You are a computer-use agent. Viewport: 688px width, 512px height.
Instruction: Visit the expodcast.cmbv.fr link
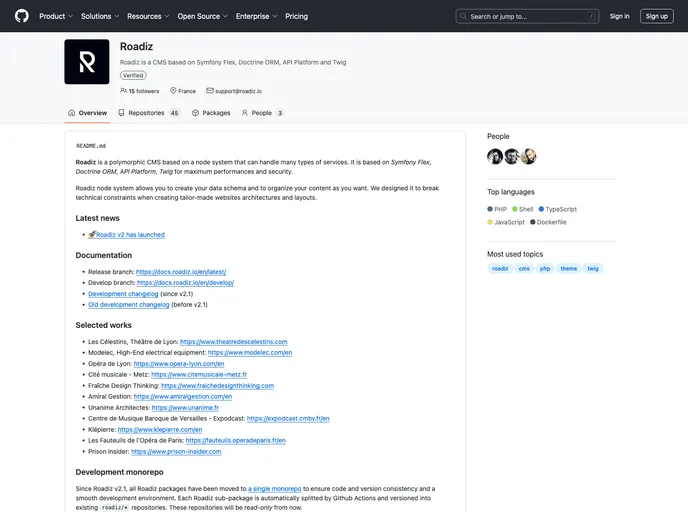[288, 419]
